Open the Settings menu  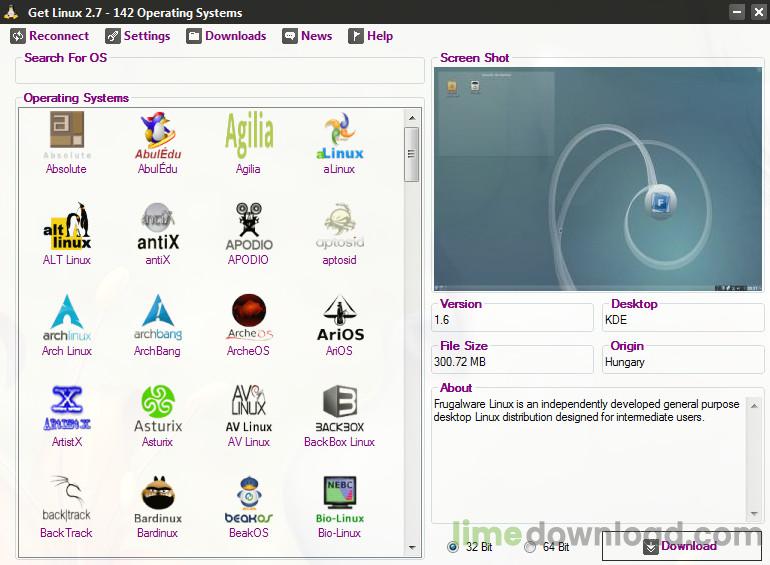138,36
